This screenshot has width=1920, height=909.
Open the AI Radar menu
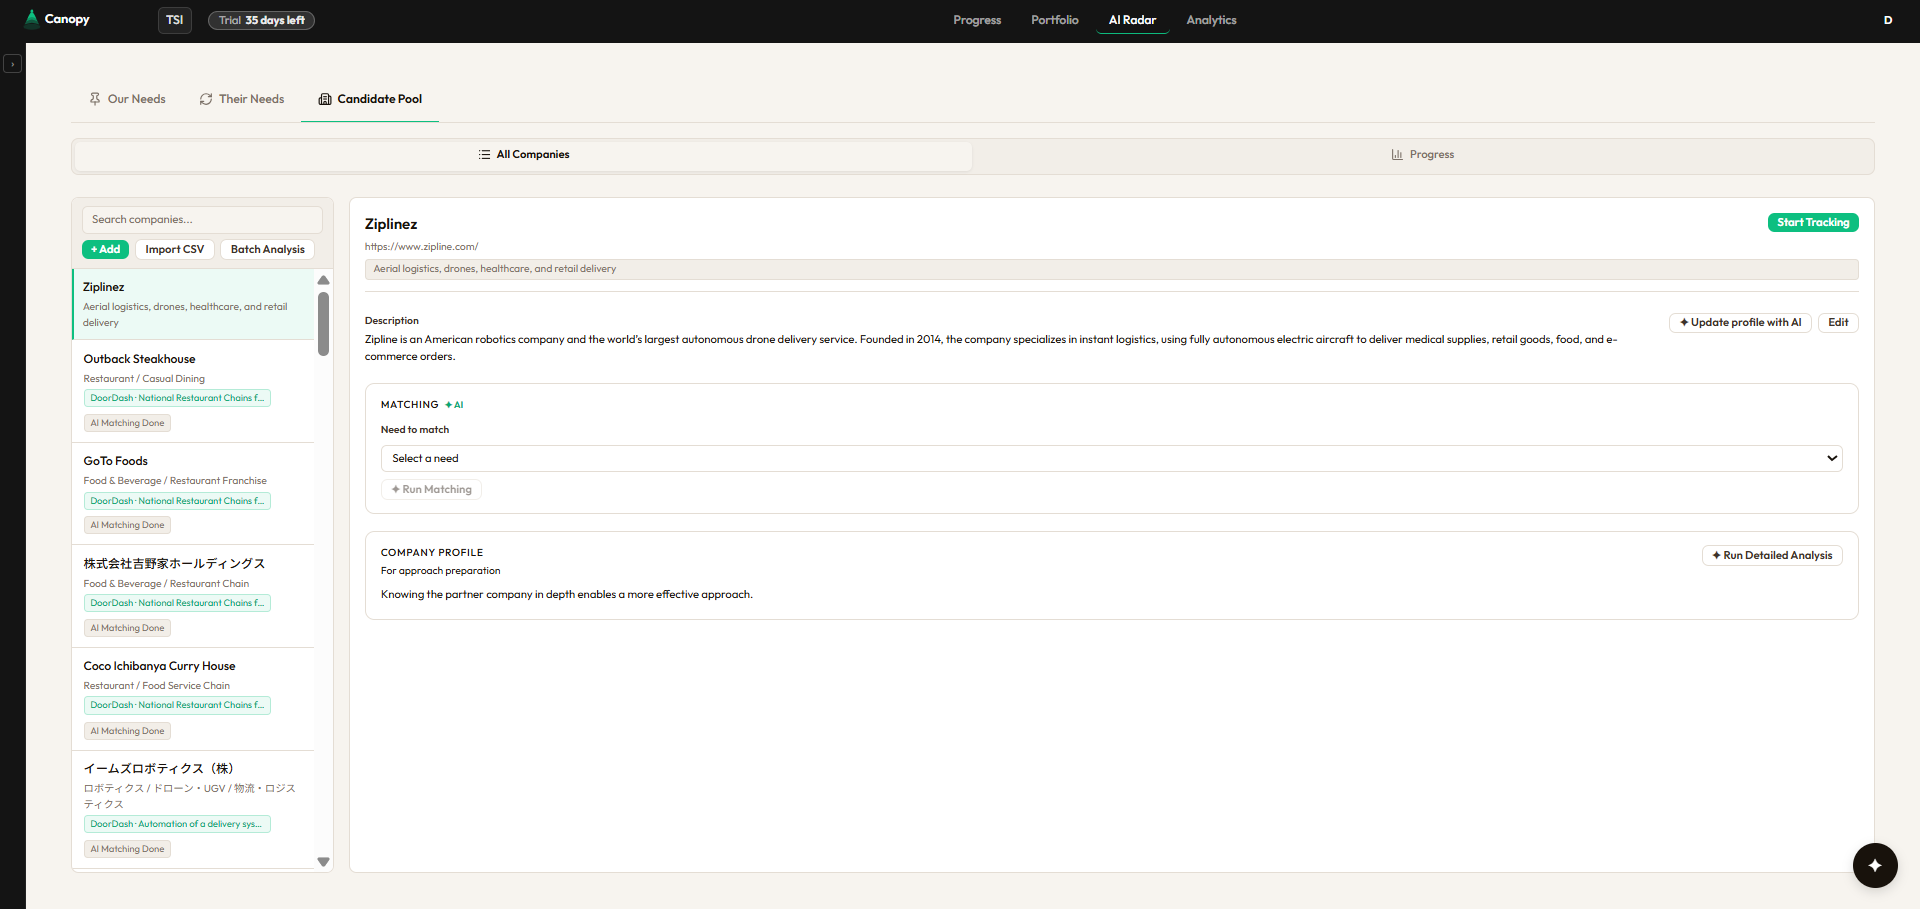pyautogui.click(x=1132, y=20)
